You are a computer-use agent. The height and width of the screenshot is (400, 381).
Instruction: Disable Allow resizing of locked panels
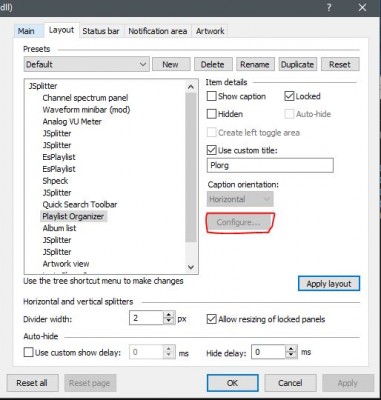pos(212,319)
